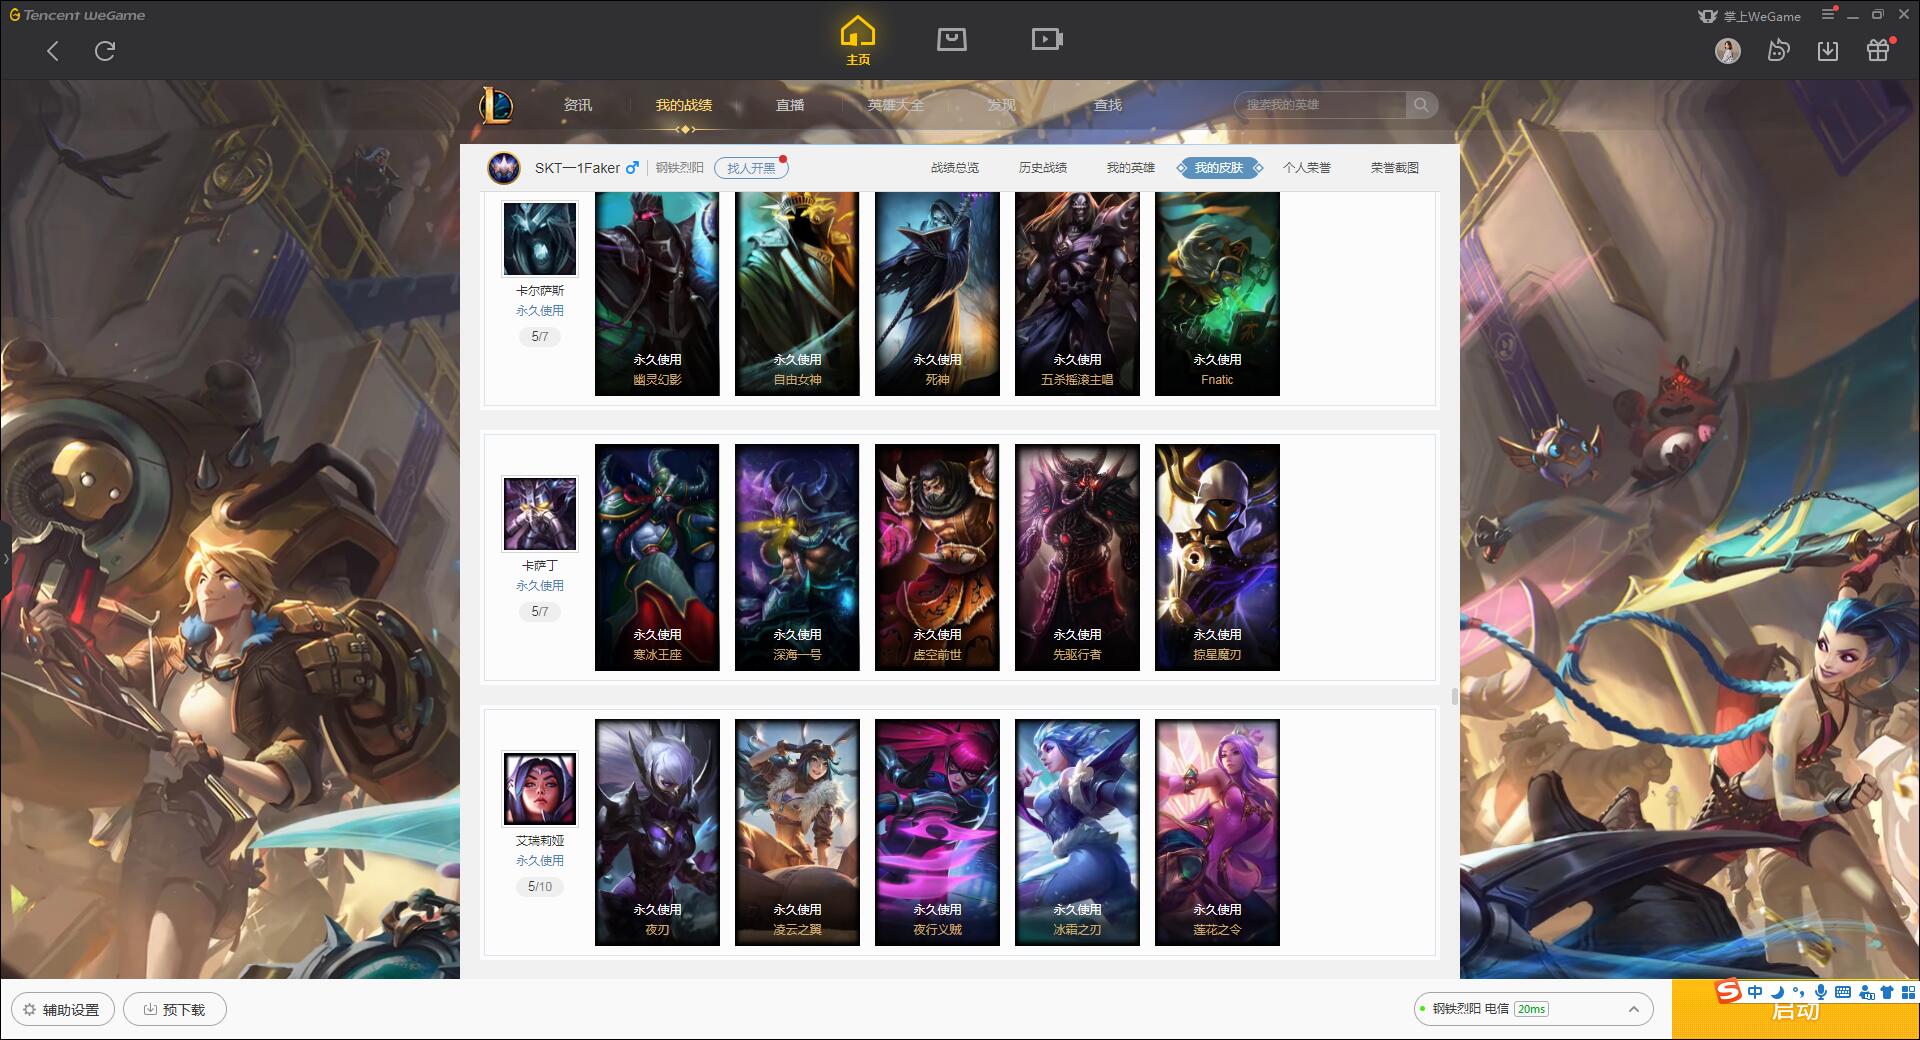Image resolution: width=1920 pixels, height=1040 pixels.
Task: Toggle Sogou moon half-width mode icon
Action: (1777, 992)
